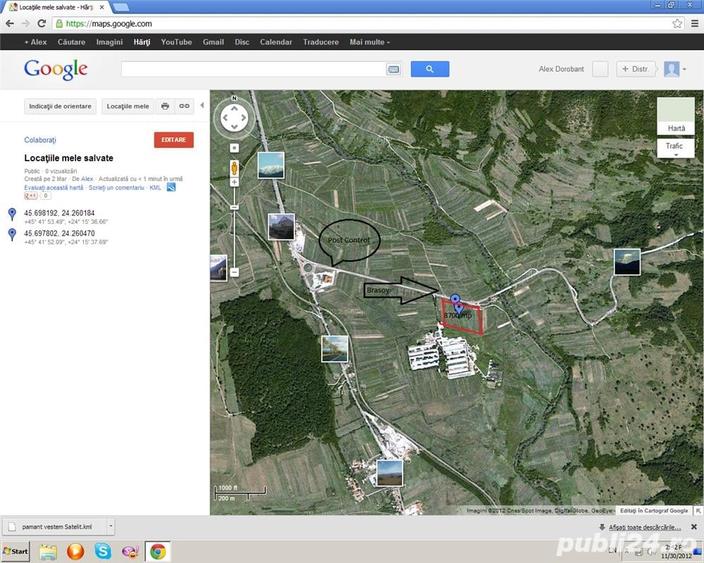
Task: Click Afișați toate descărcările link
Action: 645,527
